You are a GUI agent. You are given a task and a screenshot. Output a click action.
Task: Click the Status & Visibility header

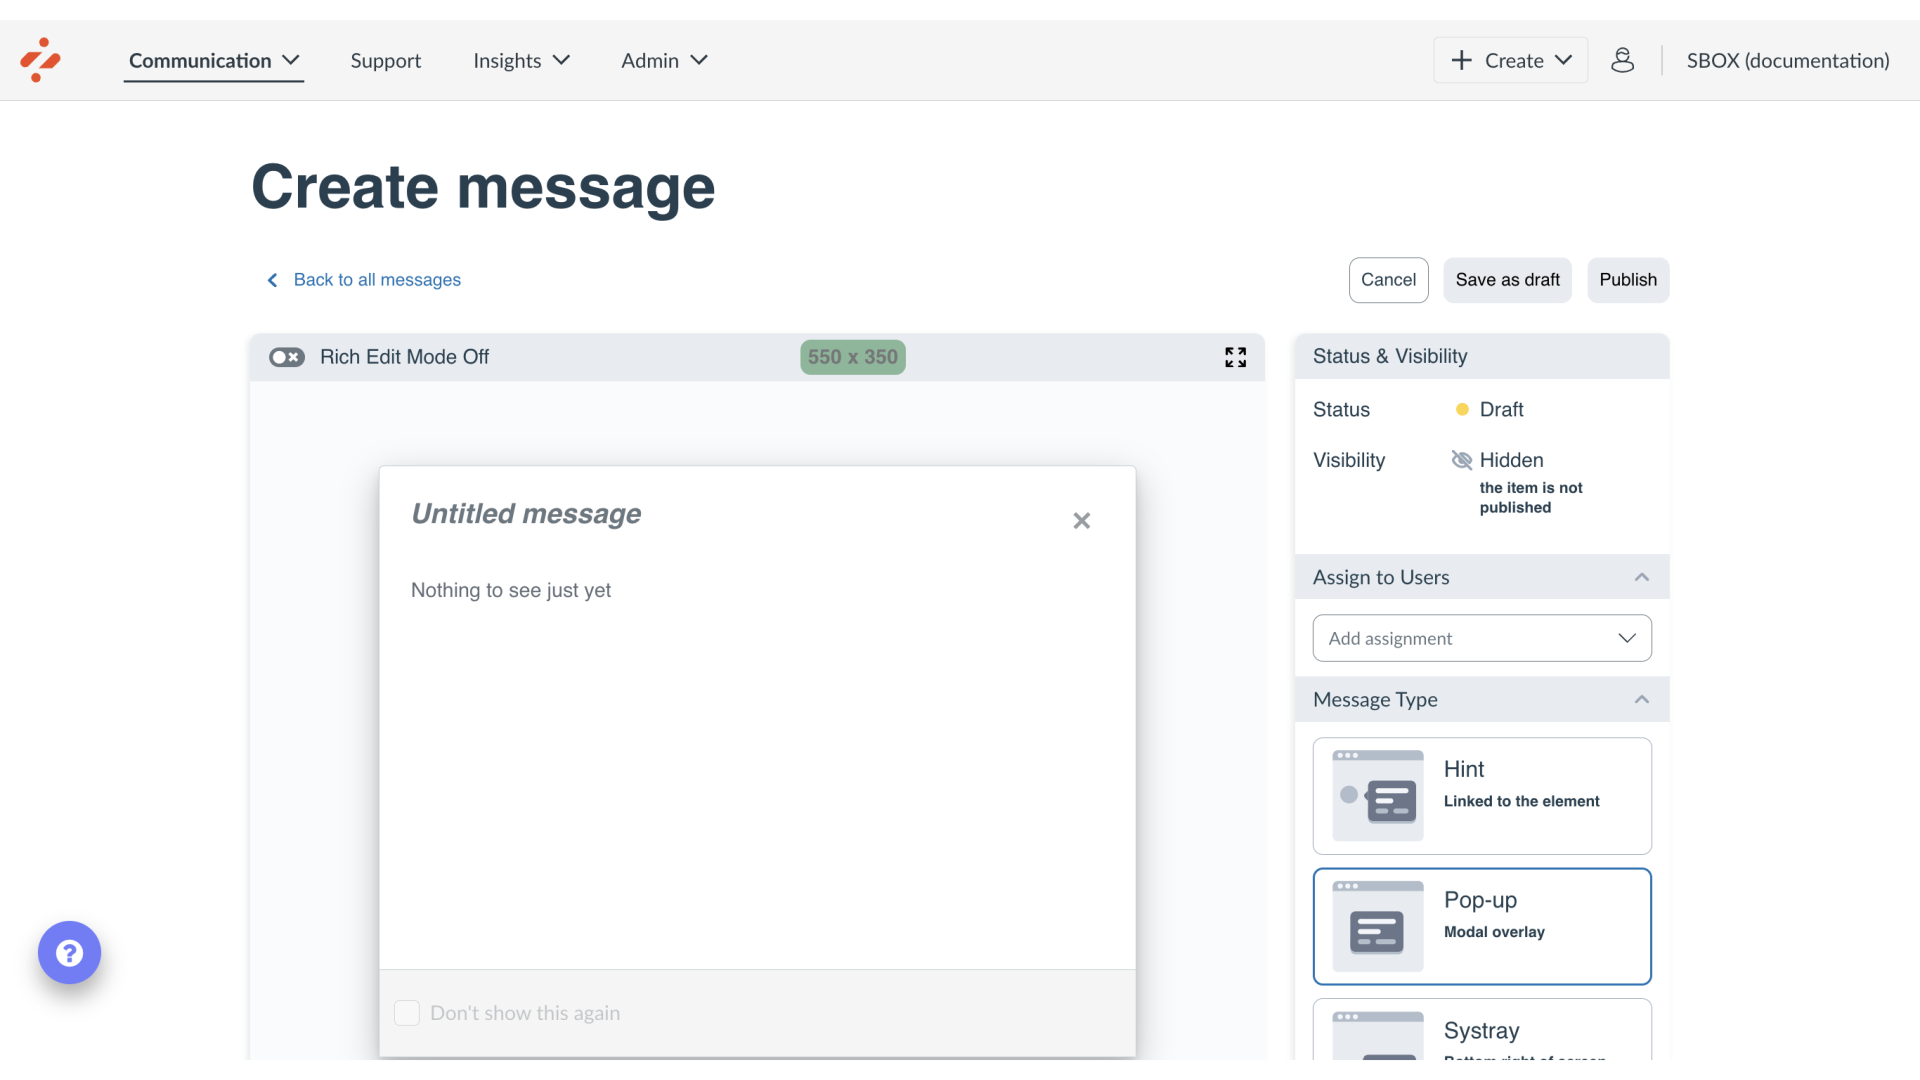tap(1482, 356)
